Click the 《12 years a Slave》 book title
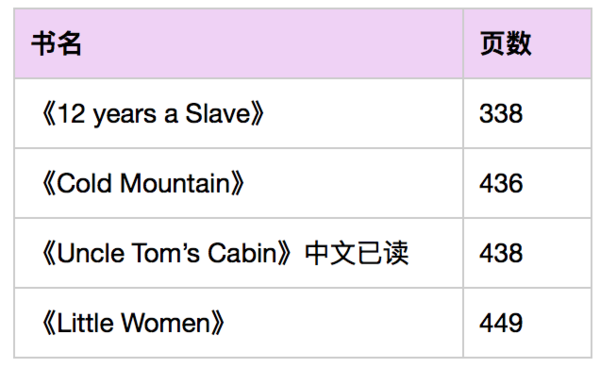The height and width of the screenshot is (368, 600). pyautogui.click(x=152, y=114)
